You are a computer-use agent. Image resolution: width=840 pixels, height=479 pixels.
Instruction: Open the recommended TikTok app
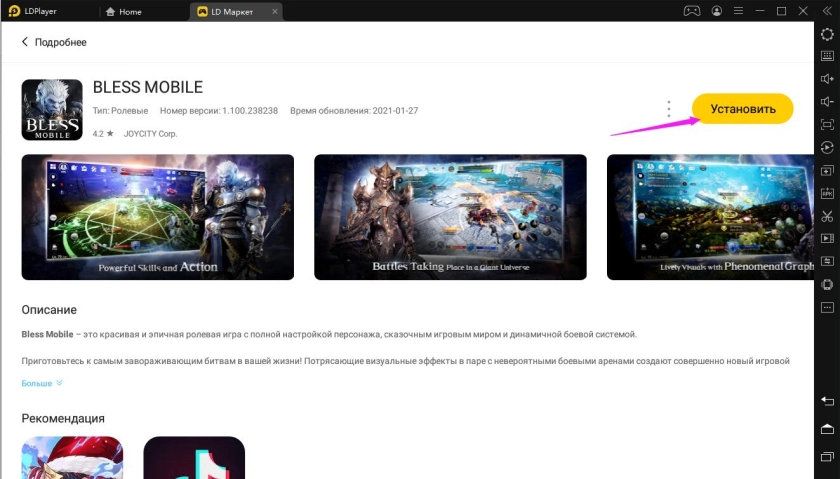[x=194, y=458]
